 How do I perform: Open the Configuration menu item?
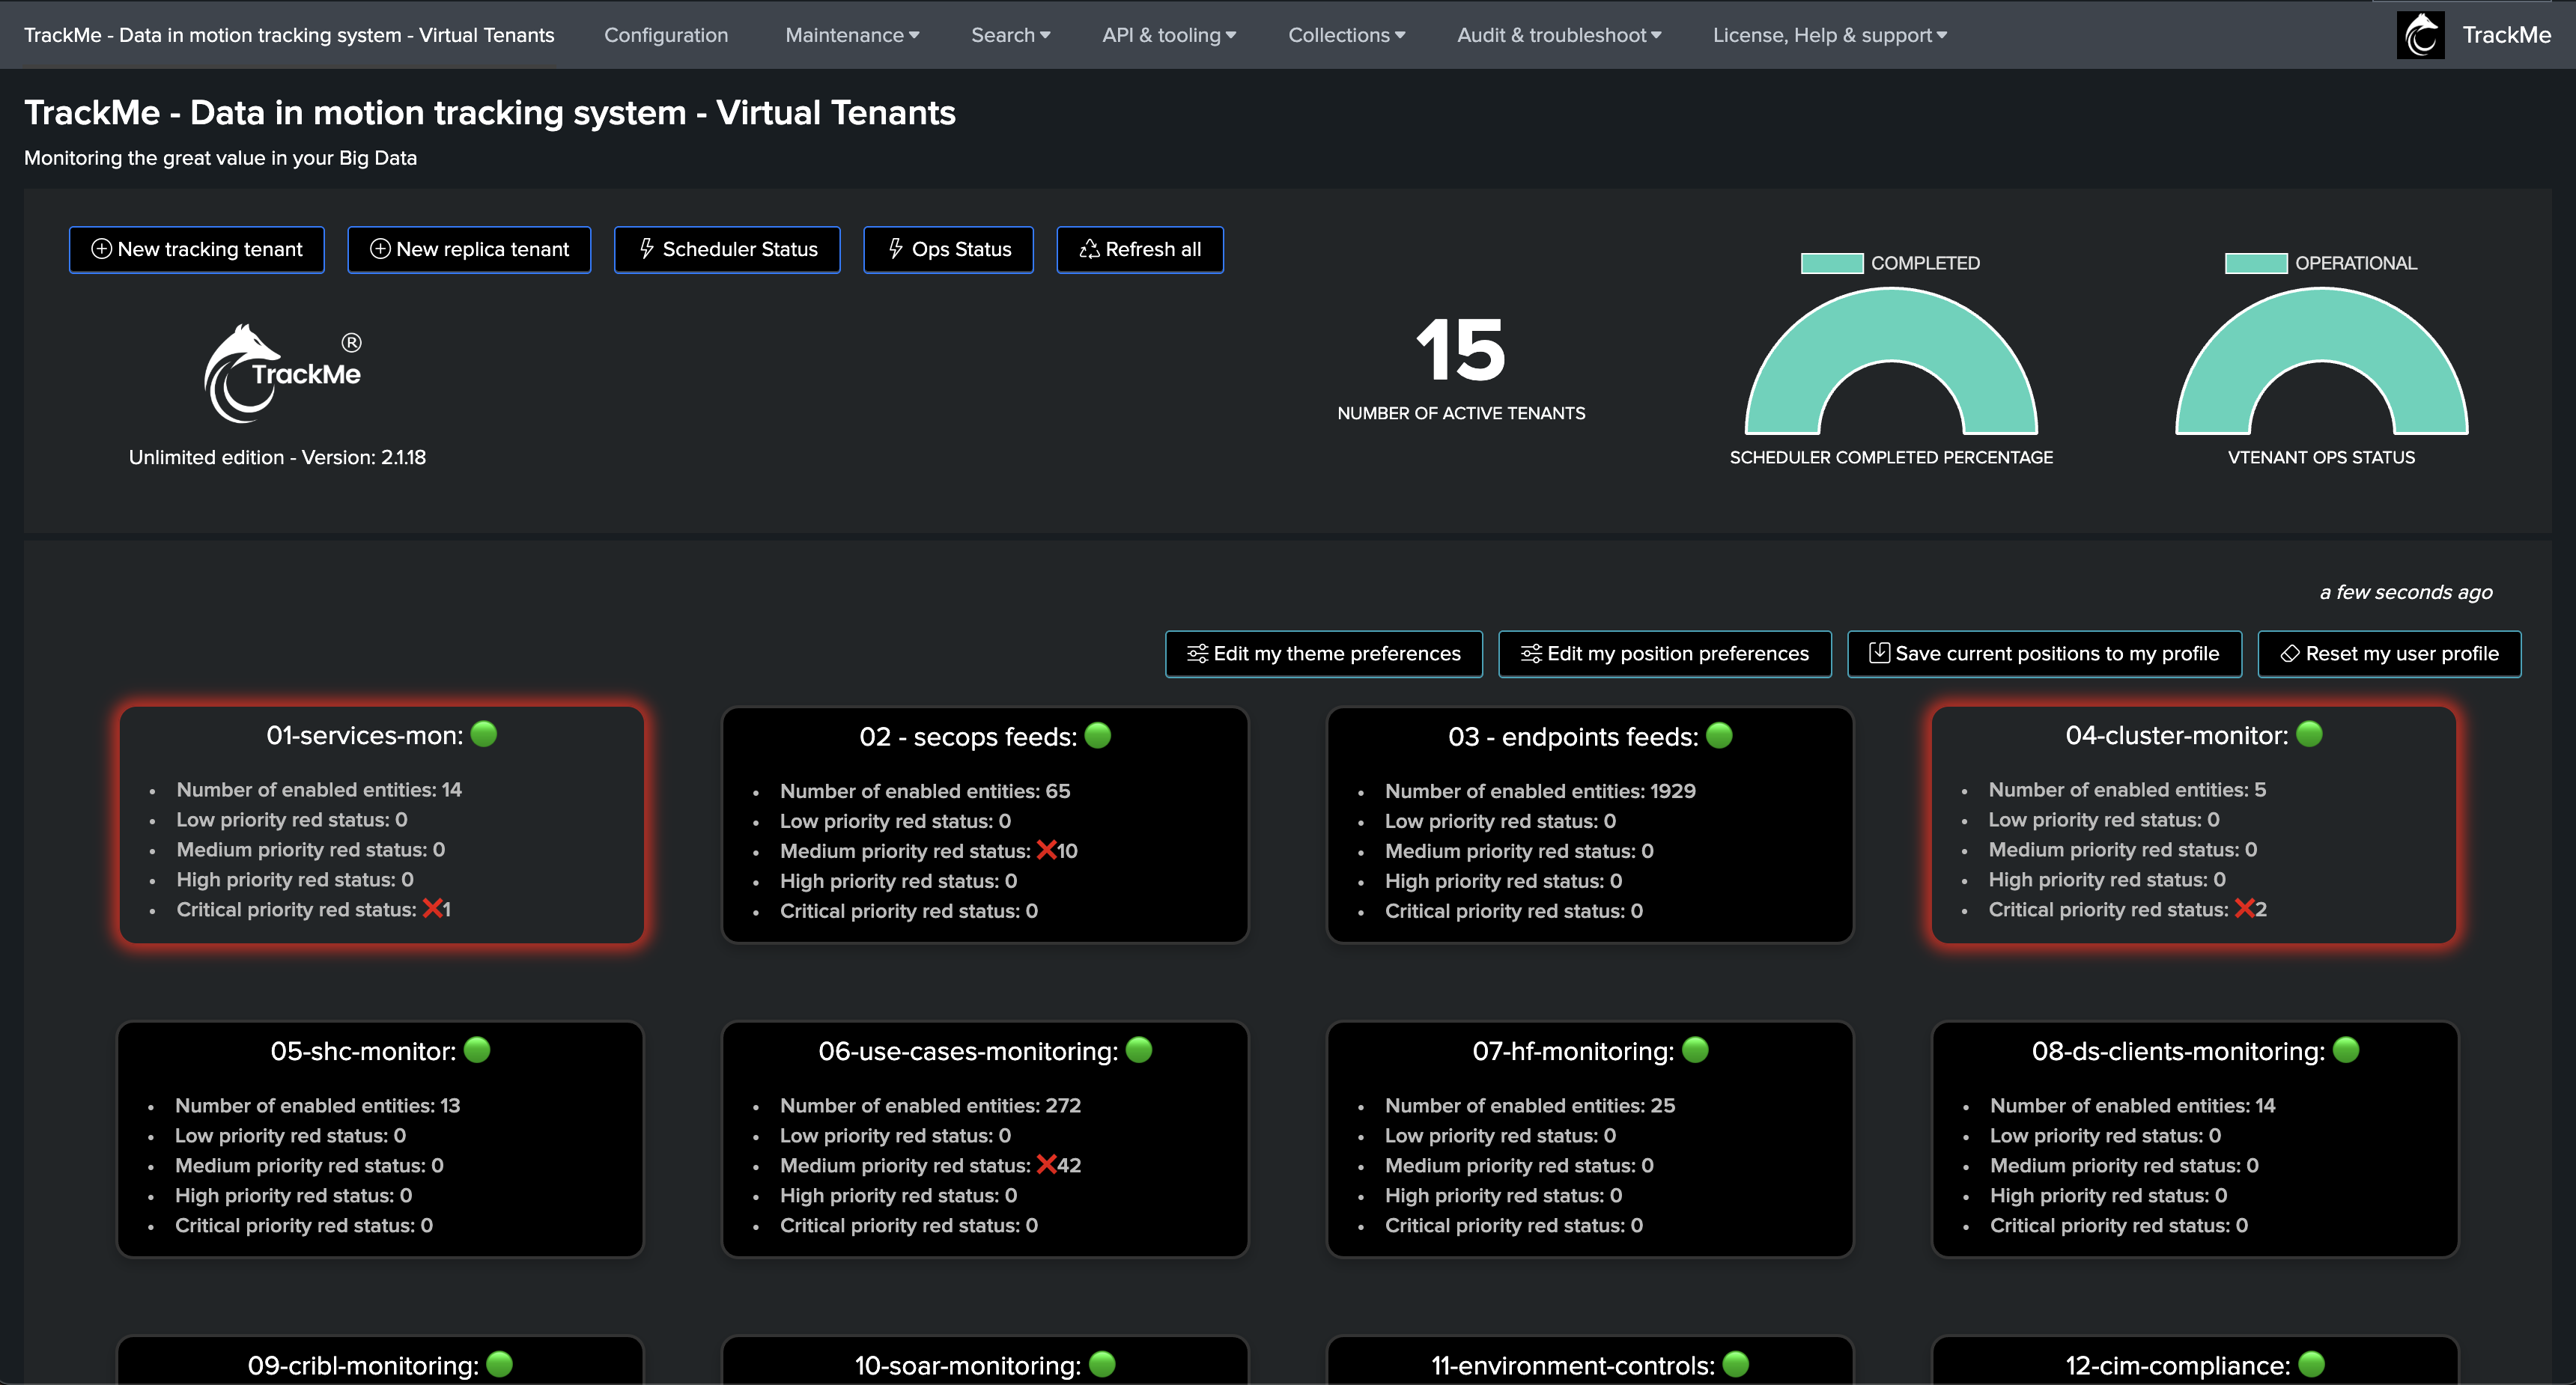point(666,35)
